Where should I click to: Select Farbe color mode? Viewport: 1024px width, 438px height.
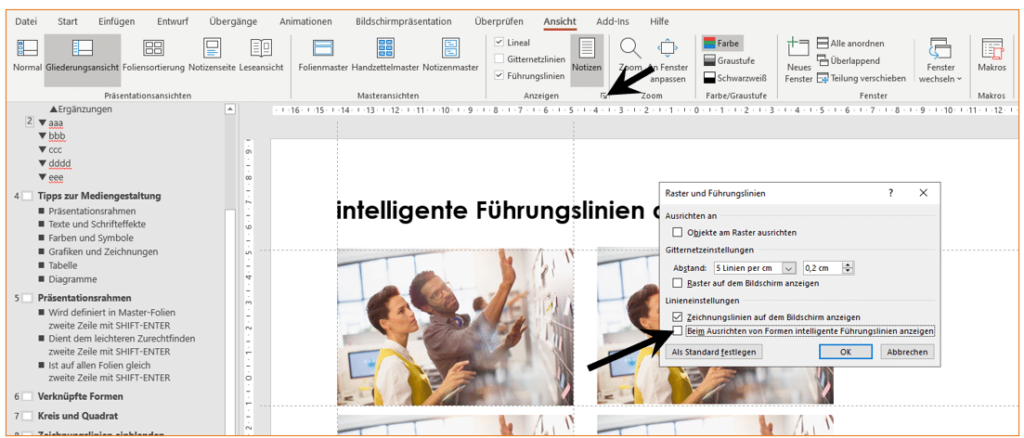[x=722, y=44]
